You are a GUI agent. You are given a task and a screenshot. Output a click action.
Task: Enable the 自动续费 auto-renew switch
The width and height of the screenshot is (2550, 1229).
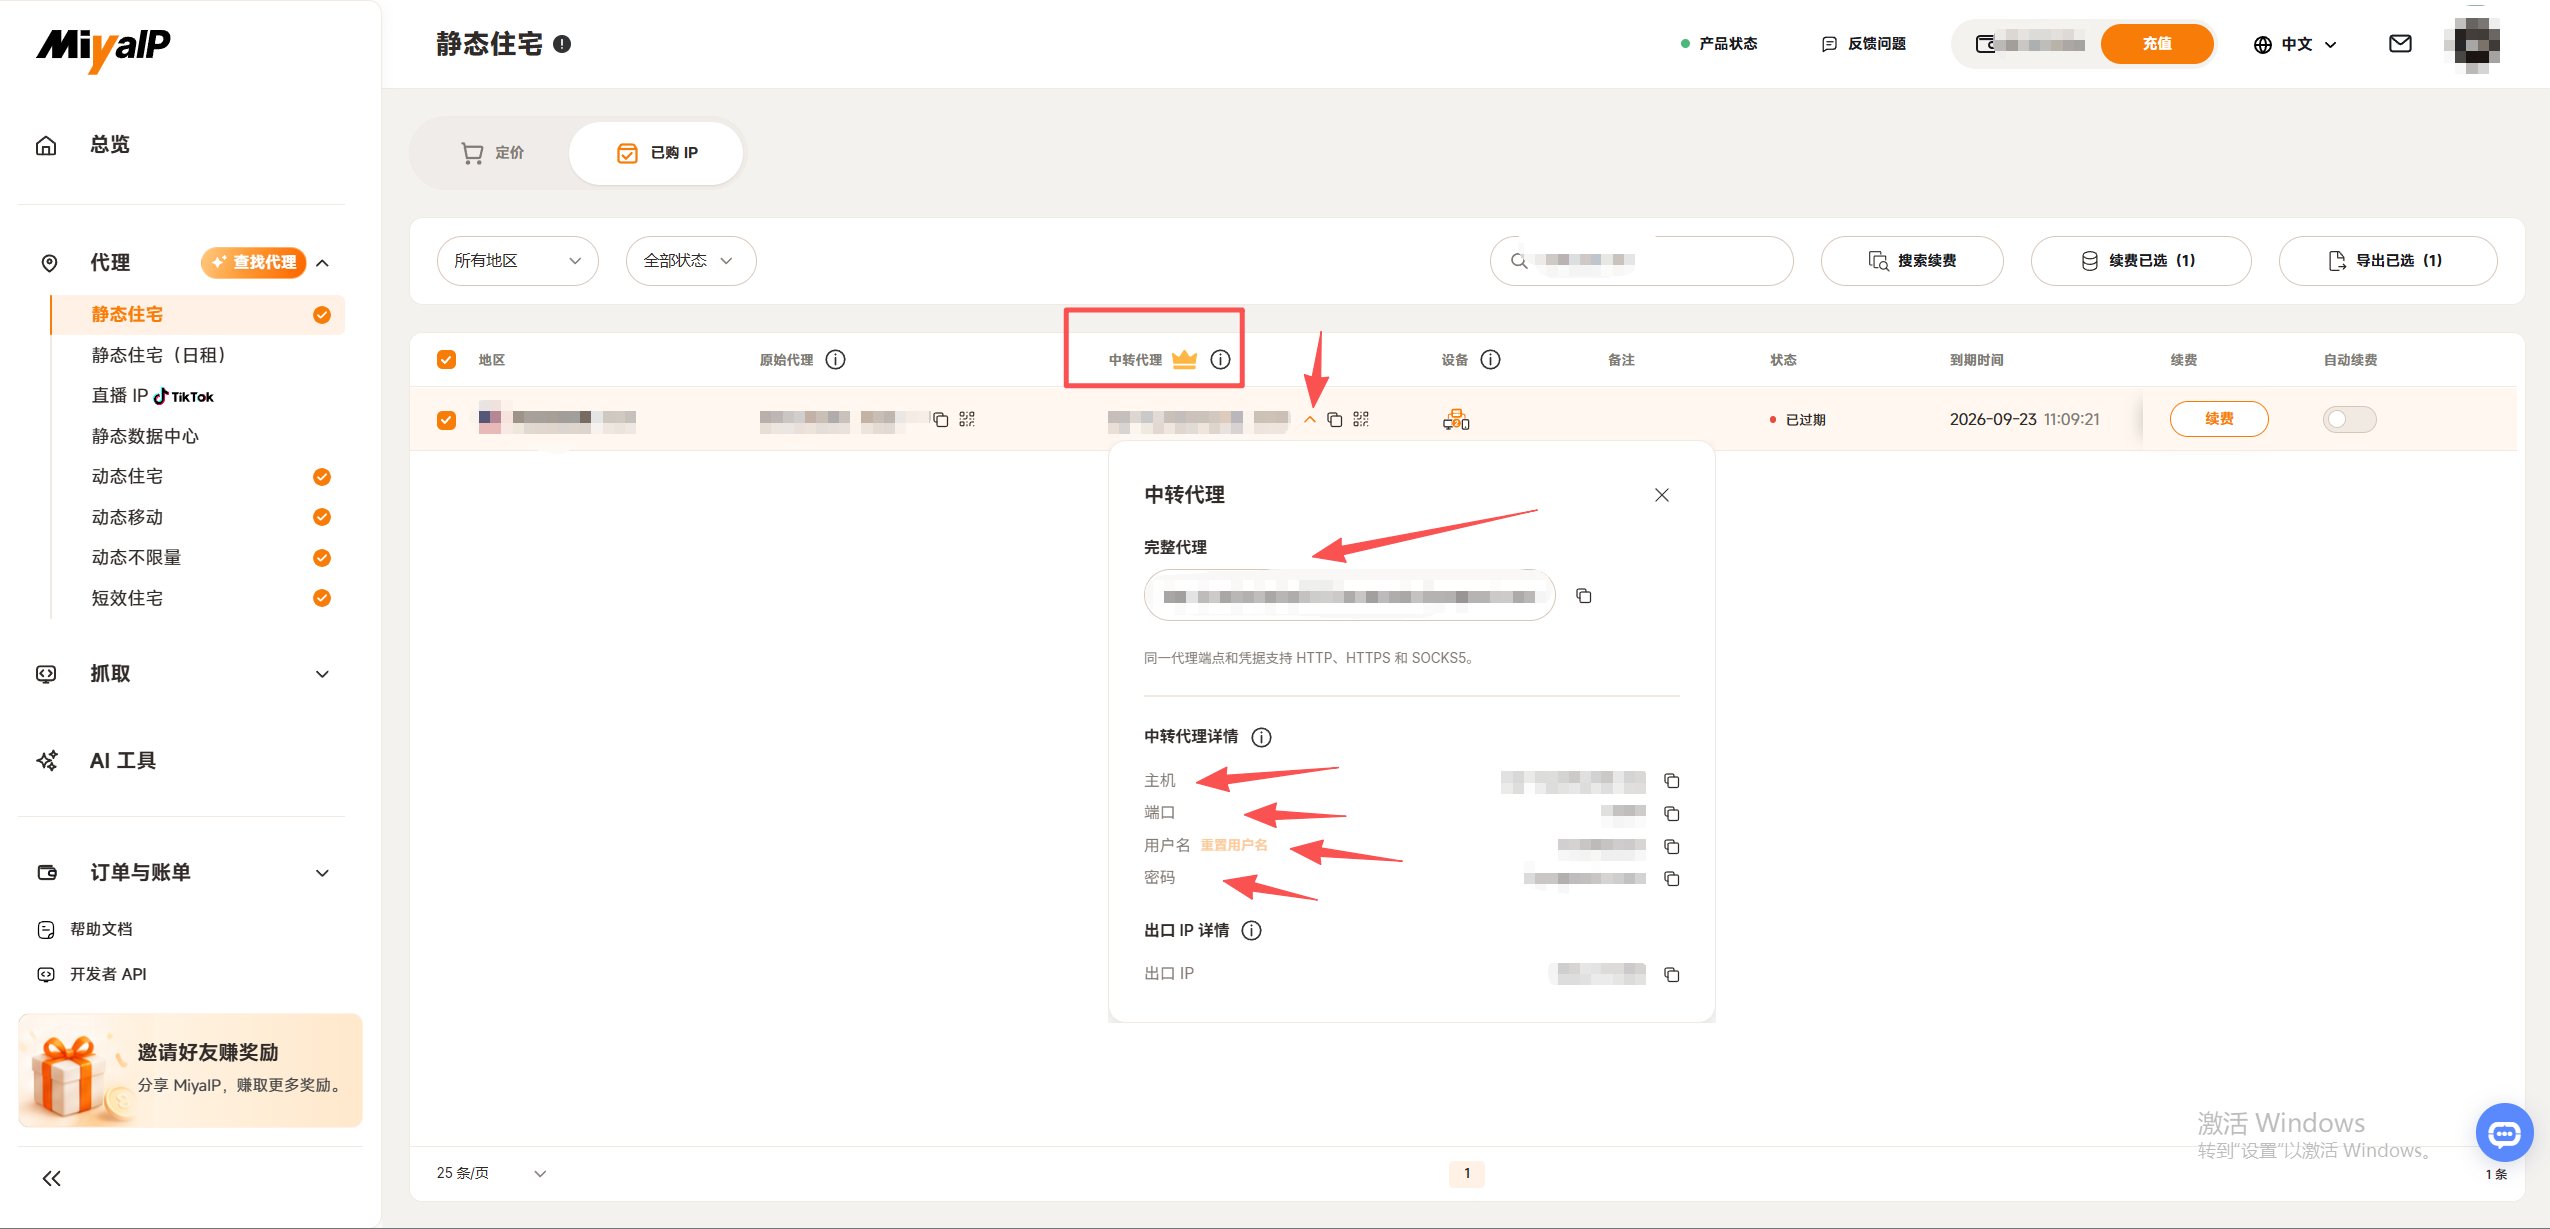[2349, 419]
